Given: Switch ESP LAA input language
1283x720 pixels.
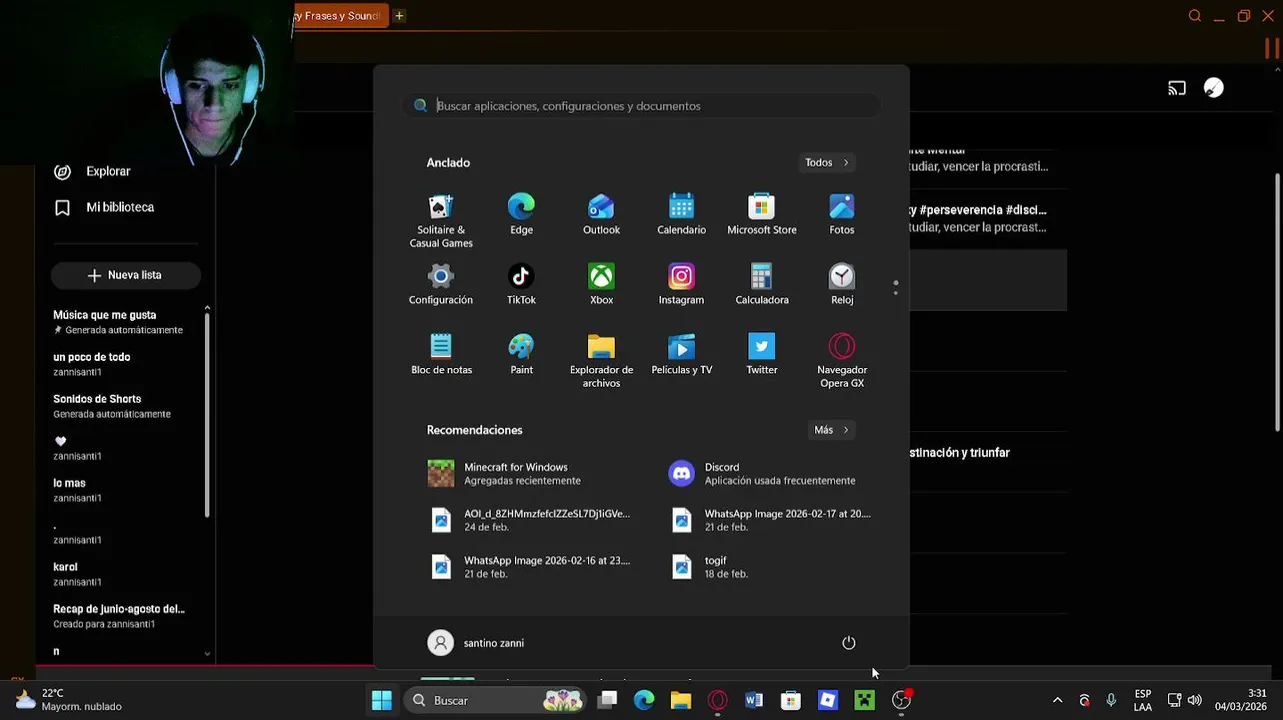Looking at the screenshot, I should 1142,700.
